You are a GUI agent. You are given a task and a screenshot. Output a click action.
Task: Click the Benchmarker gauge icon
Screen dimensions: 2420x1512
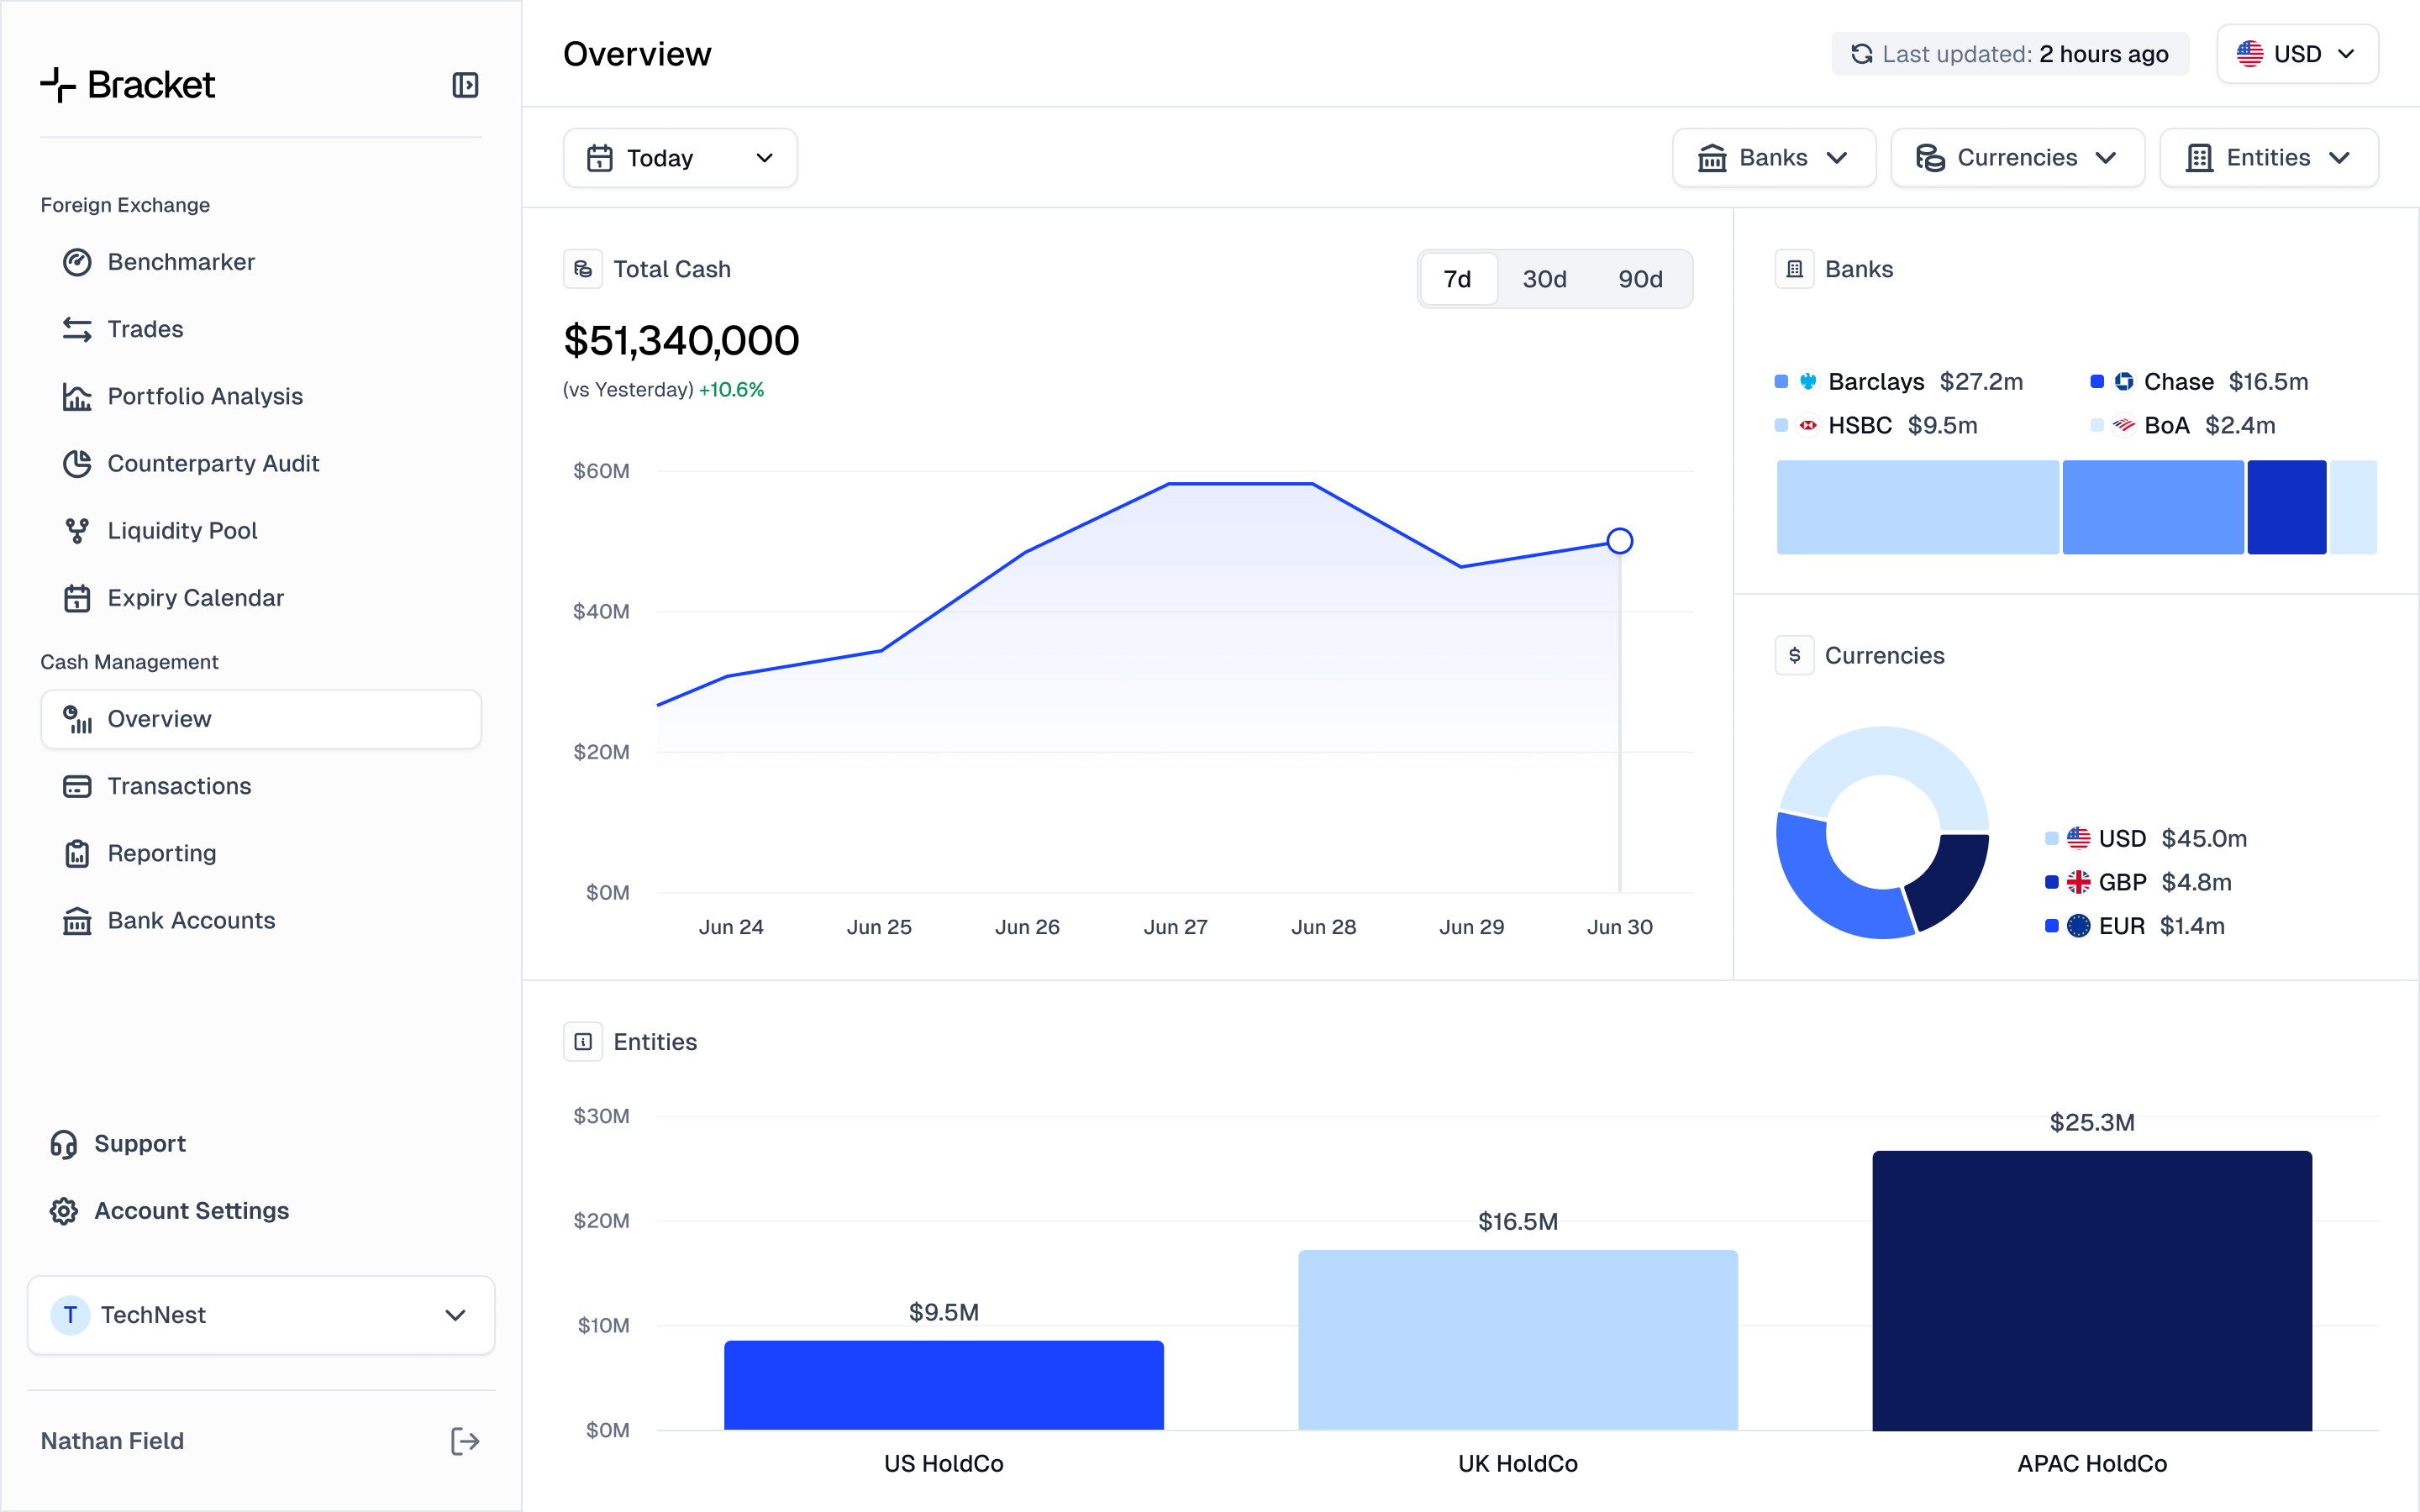(77, 262)
